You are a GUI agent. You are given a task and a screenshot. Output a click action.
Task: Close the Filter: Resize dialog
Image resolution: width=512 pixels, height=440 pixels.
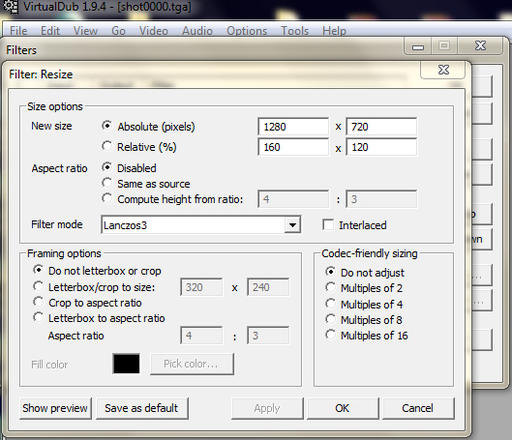pyautogui.click(x=444, y=70)
